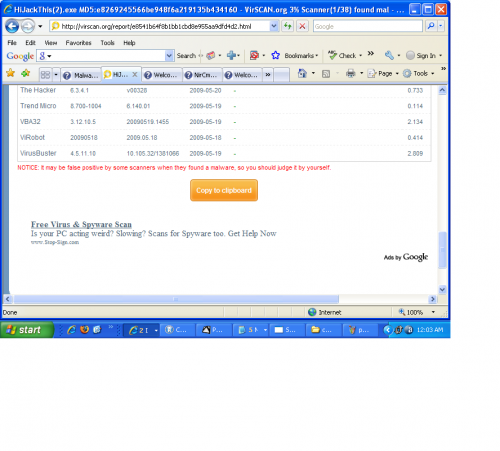Image resolution: width=500 pixels, height=451 pixels.
Task: Expand the address bar URL history dropdown
Action: click(x=274, y=26)
